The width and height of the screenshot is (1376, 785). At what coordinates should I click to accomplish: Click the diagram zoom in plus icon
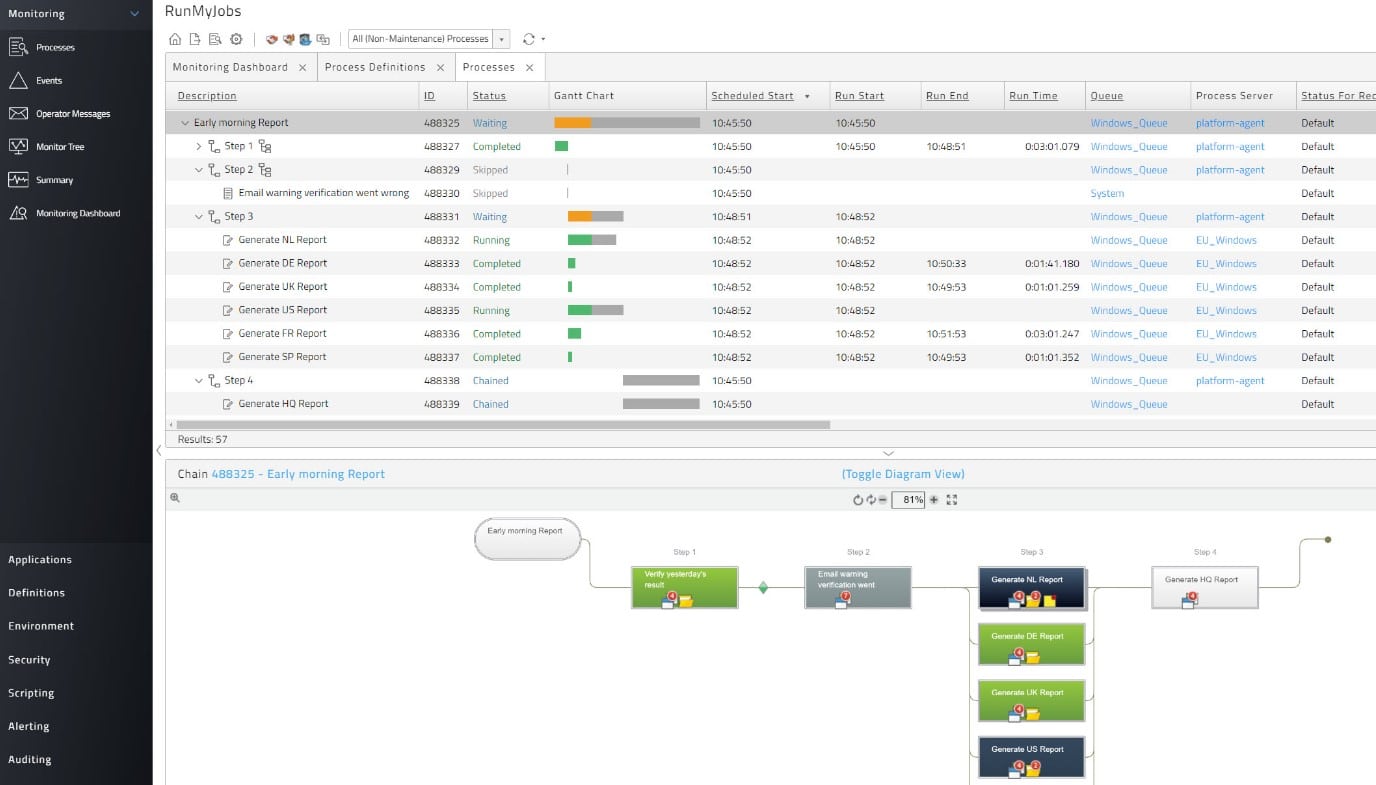coord(934,500)
